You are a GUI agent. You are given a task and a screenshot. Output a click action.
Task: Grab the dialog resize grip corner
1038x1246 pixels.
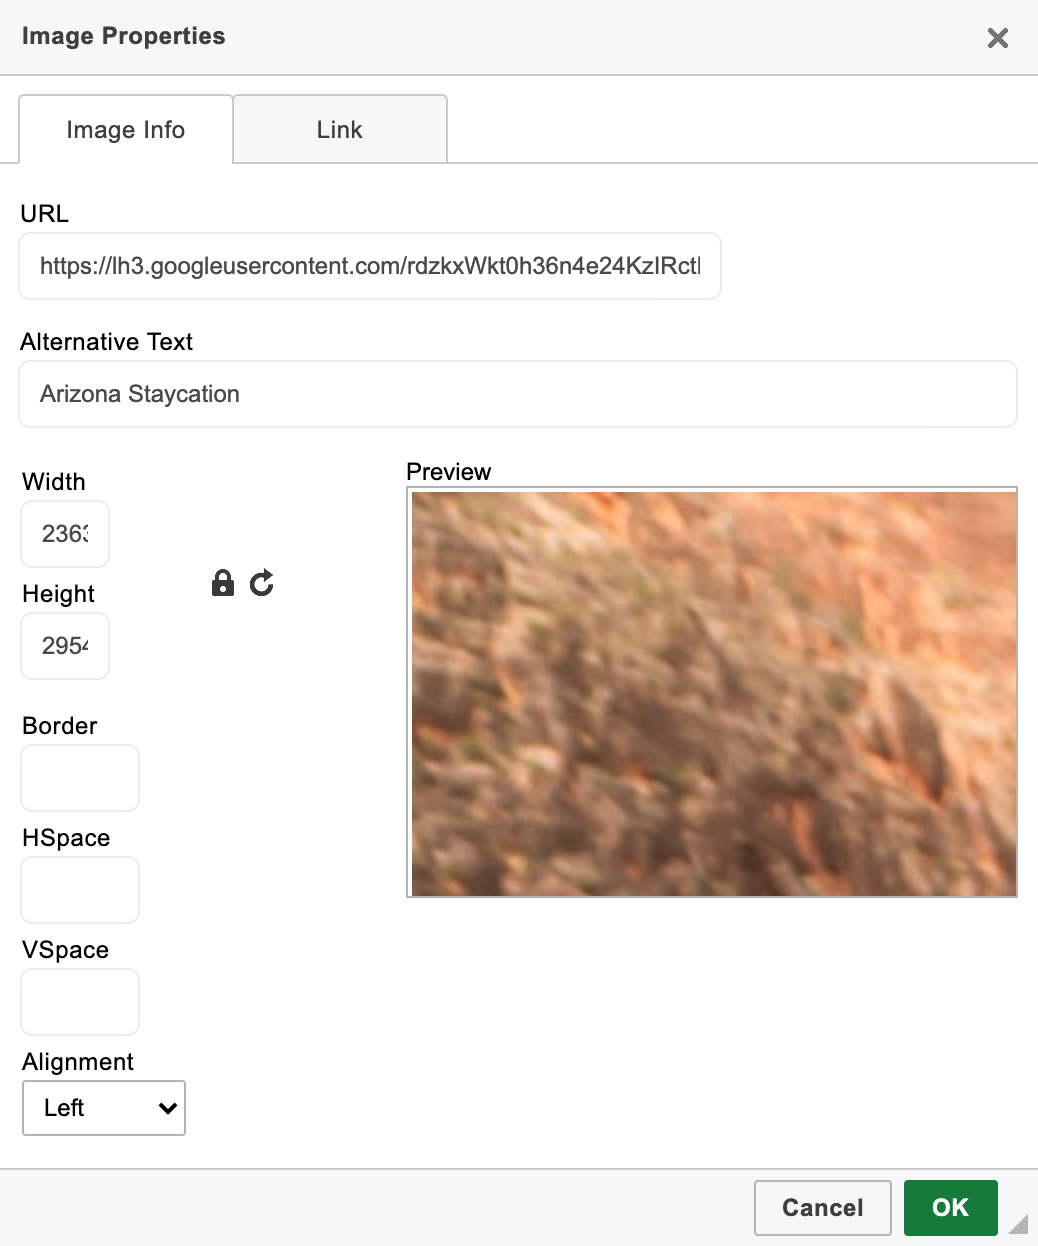1018,1224
